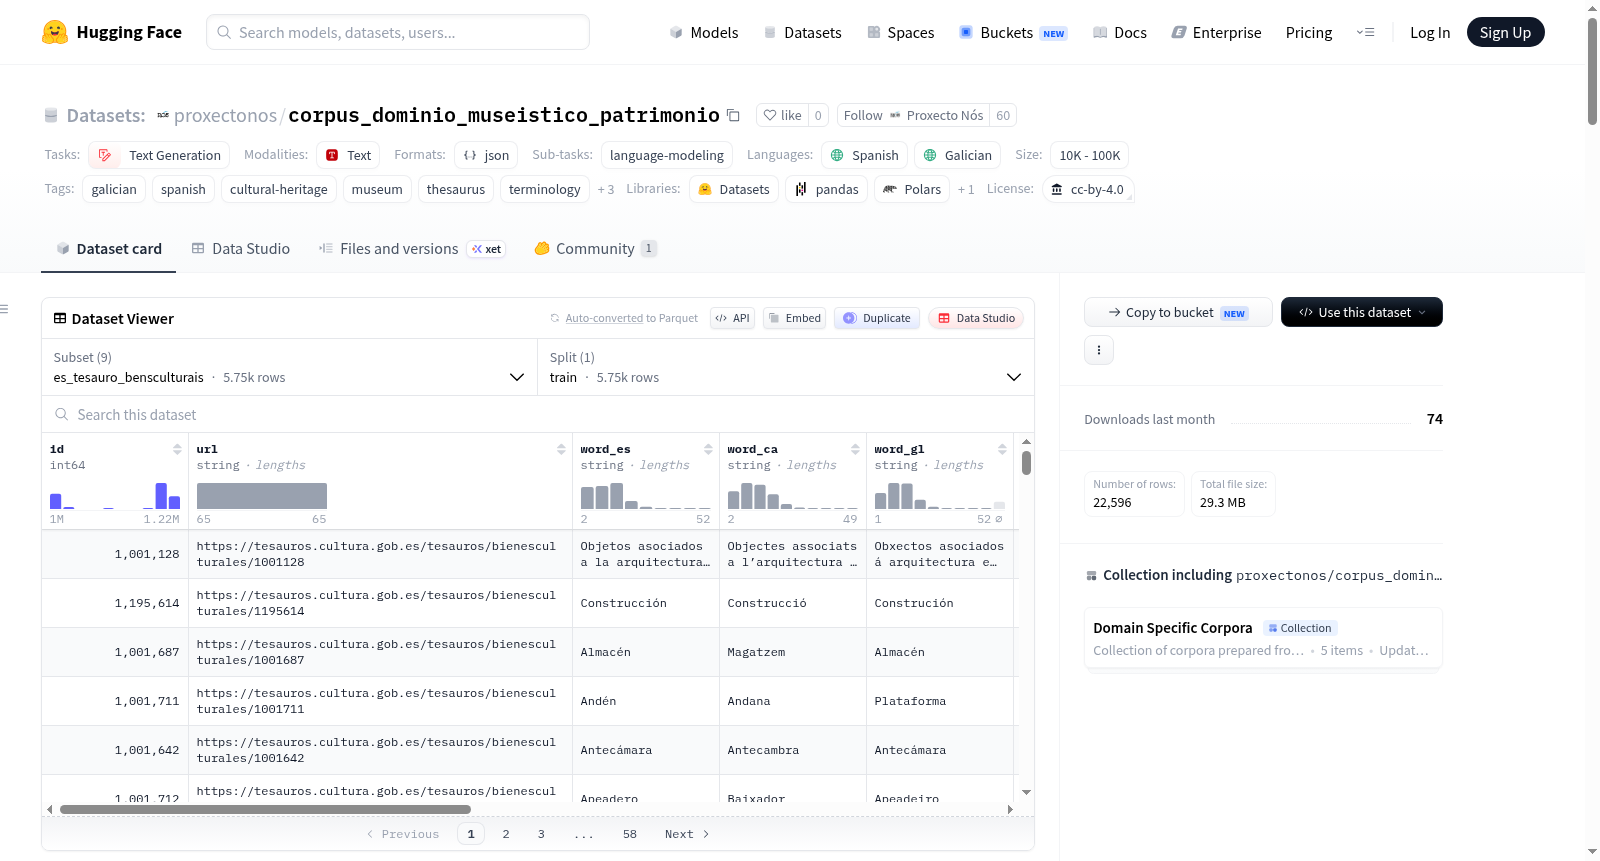This screenshot has width=1600, height=861.
Task: Open the navigation more-options menu icon
Action: point(1365,32)
